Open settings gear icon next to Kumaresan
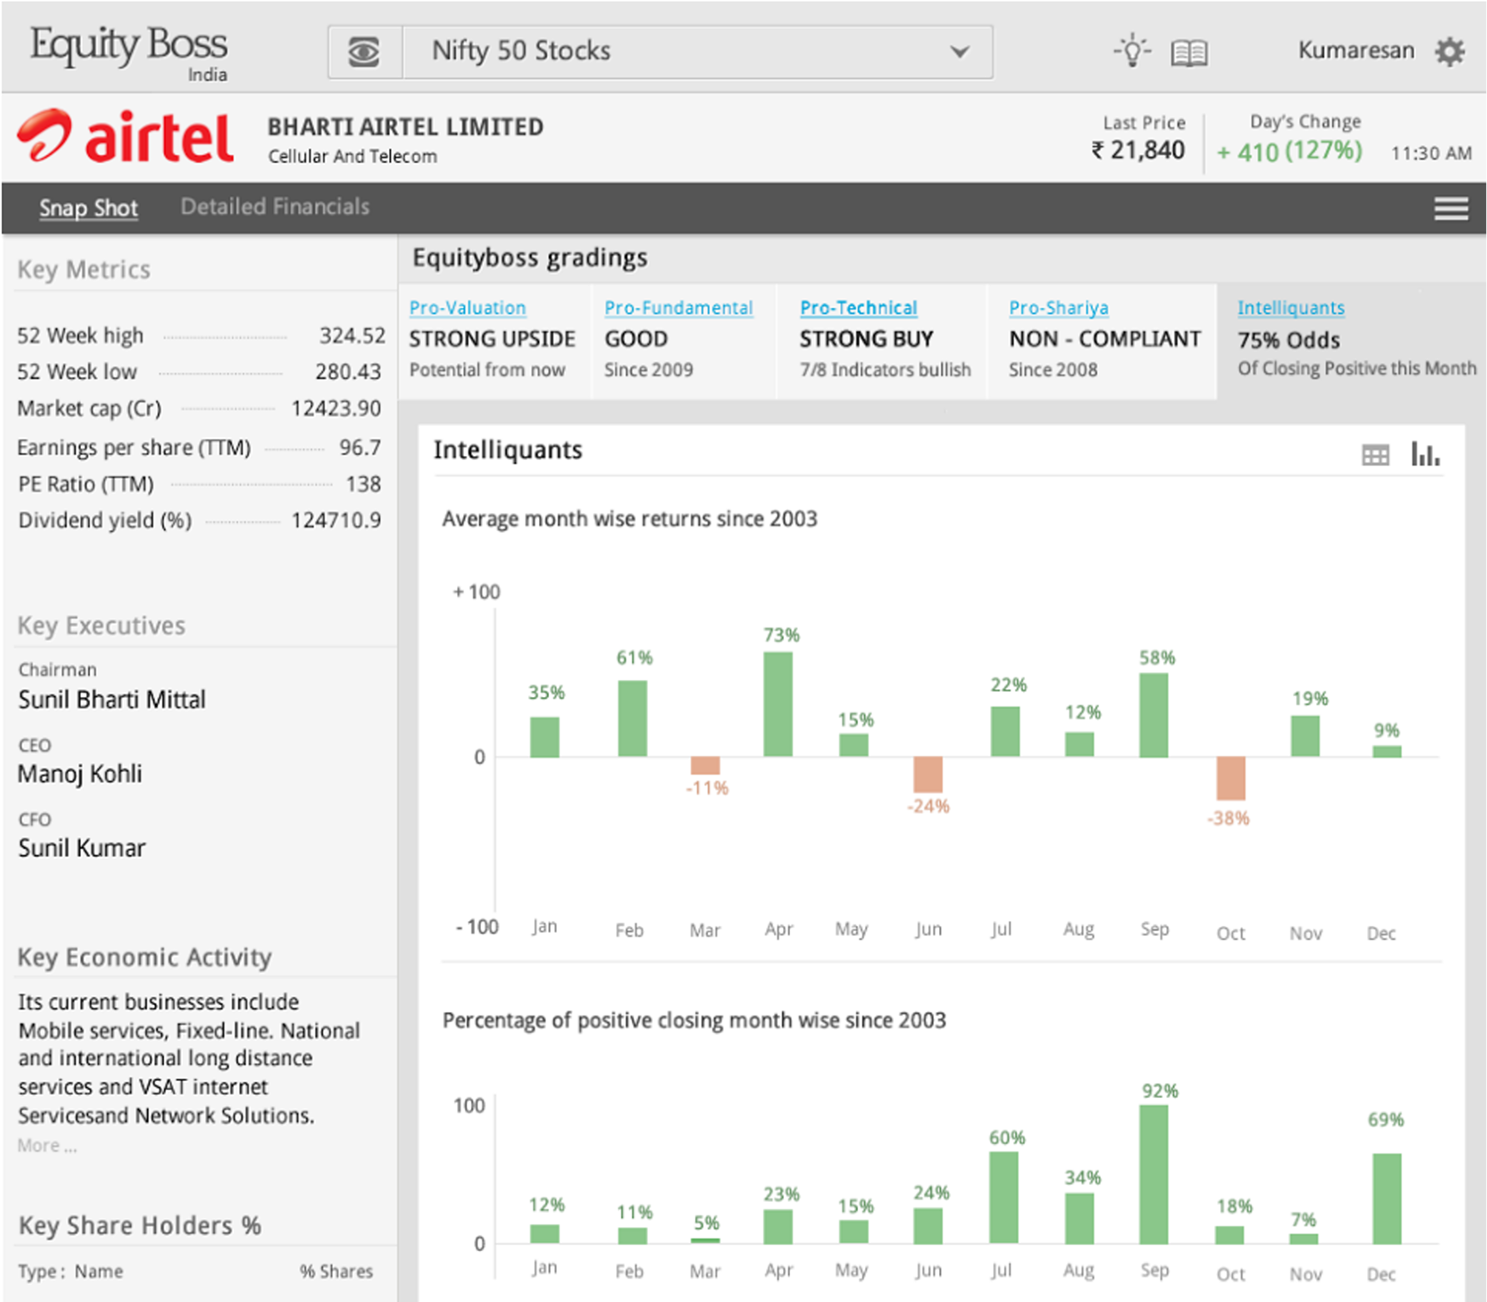The width and height of the screenshot is (1487, 1302). pyautogui.click(x=1449, y=51)
